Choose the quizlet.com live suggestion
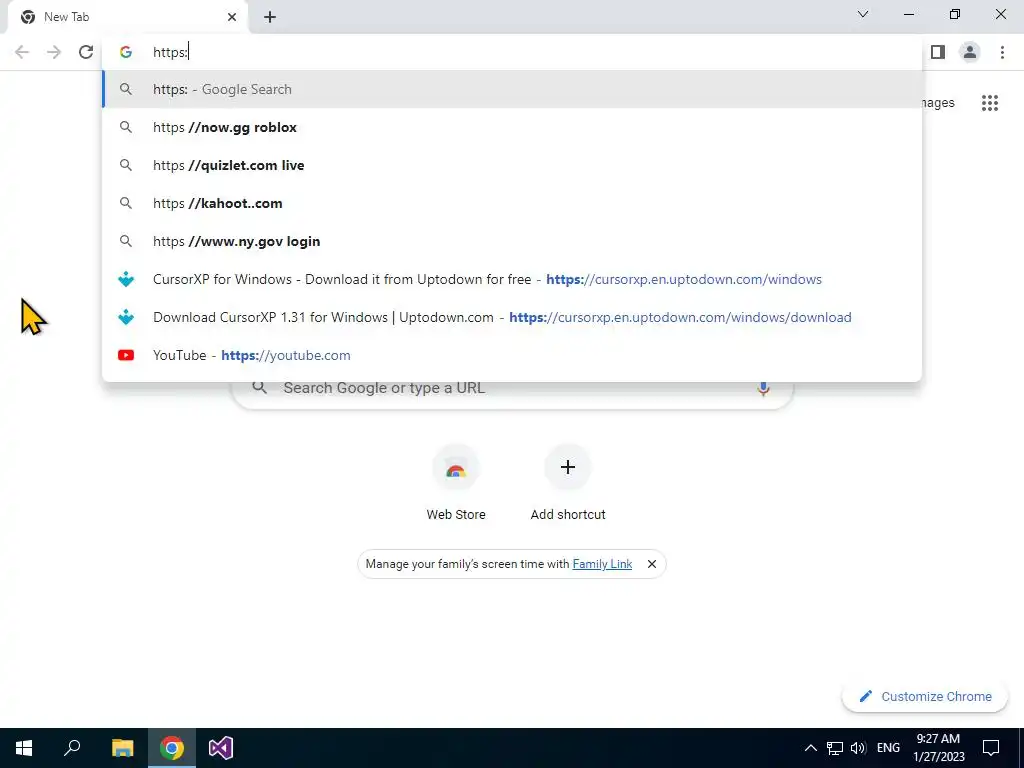Screen dimensions: 1024x768 coord(512,165)
